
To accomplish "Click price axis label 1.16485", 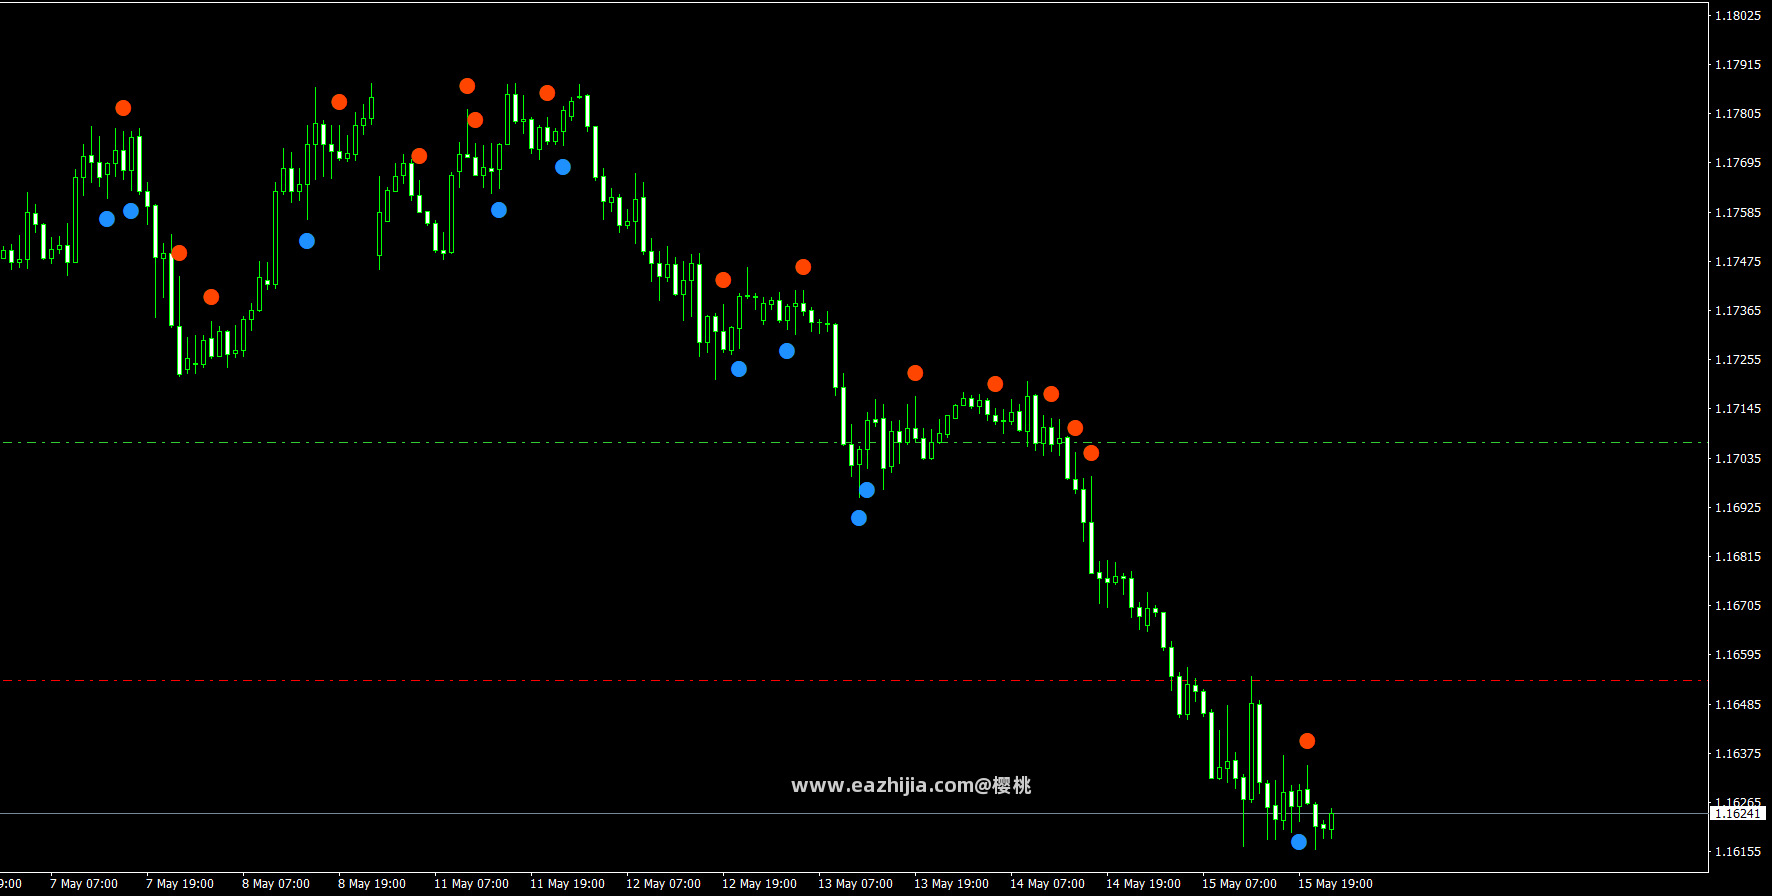I will [1738, 705].
